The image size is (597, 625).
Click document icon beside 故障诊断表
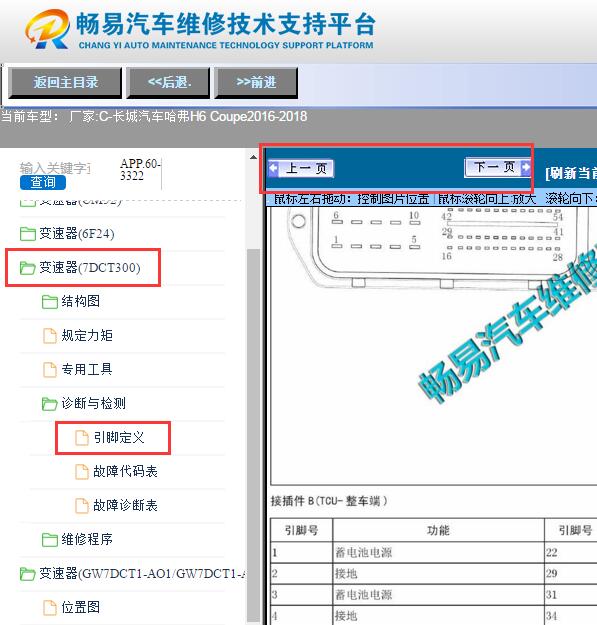82,505
